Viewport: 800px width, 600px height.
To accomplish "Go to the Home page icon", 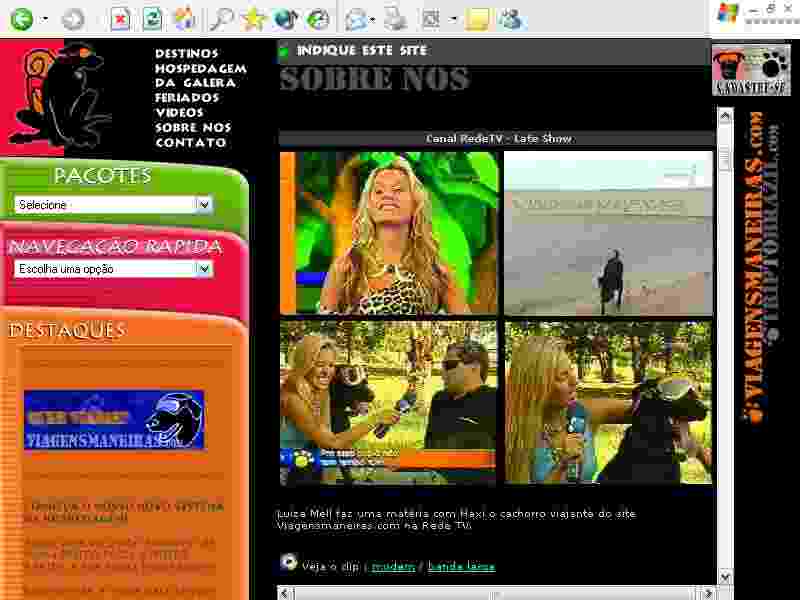I will [185, 19].
